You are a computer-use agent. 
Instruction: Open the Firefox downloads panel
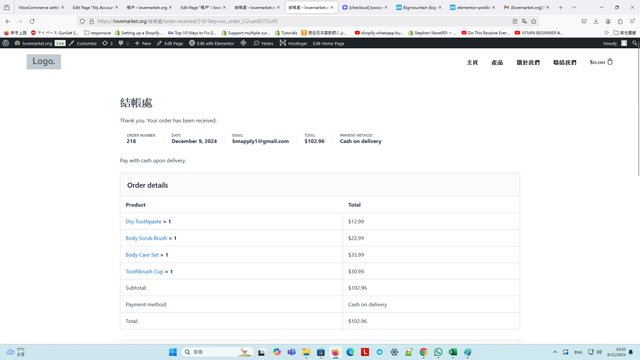tap(596, 21)
